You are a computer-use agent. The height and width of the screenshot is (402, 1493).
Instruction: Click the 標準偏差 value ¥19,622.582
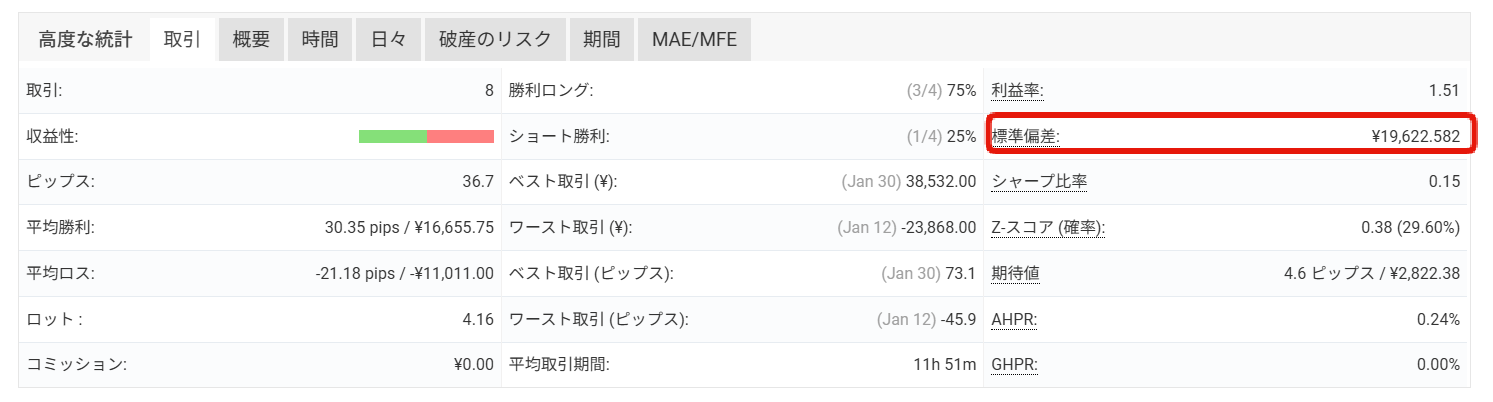tap(1416, 136)
